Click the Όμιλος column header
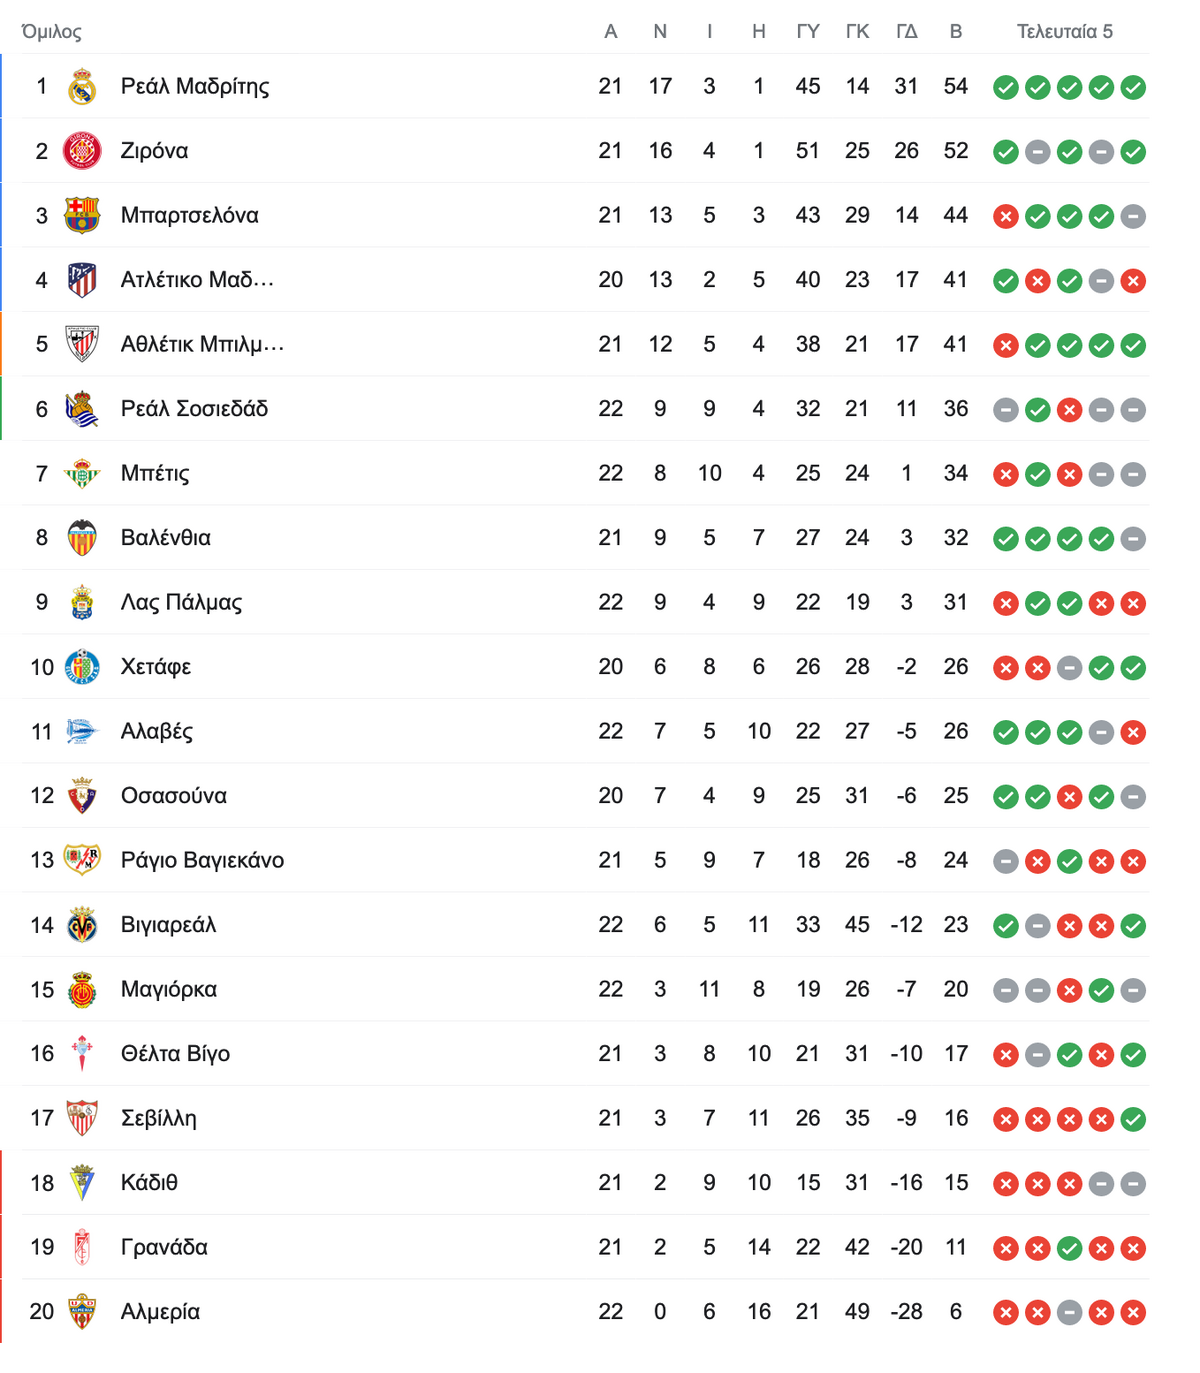 pos(52,32)
